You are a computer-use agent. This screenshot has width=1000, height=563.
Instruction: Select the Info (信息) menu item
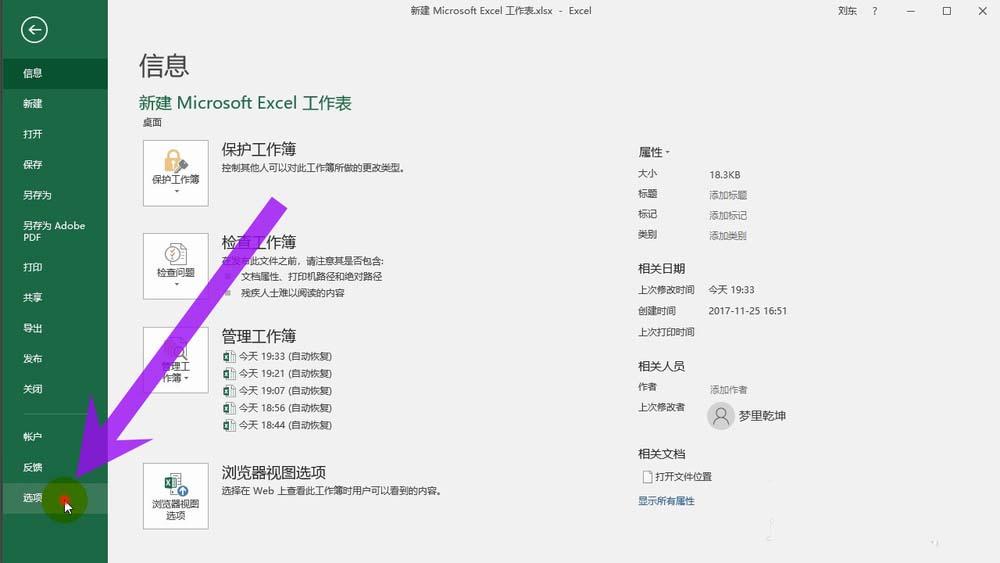pyautogui.click(x=54, y=73)
